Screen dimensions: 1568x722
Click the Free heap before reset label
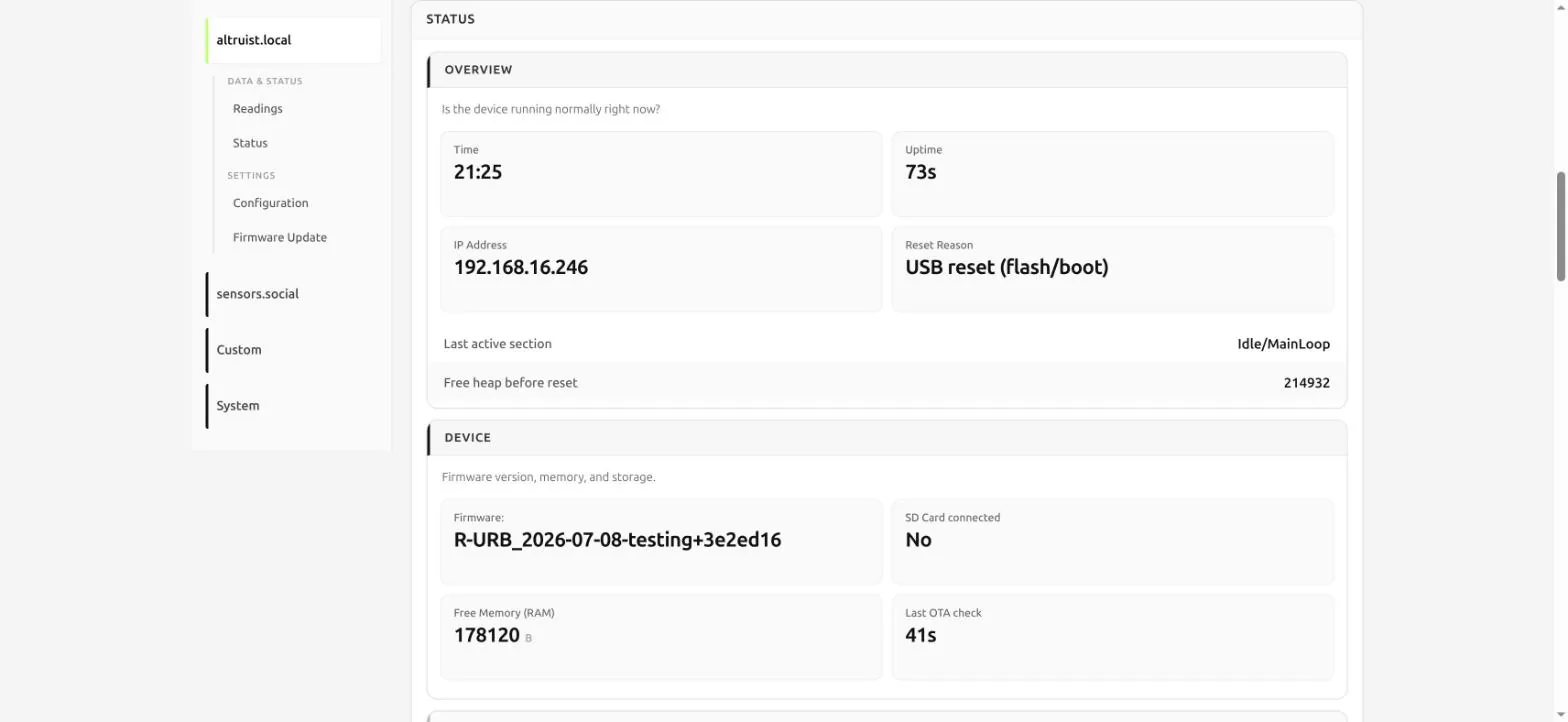(x=510, y=383)
